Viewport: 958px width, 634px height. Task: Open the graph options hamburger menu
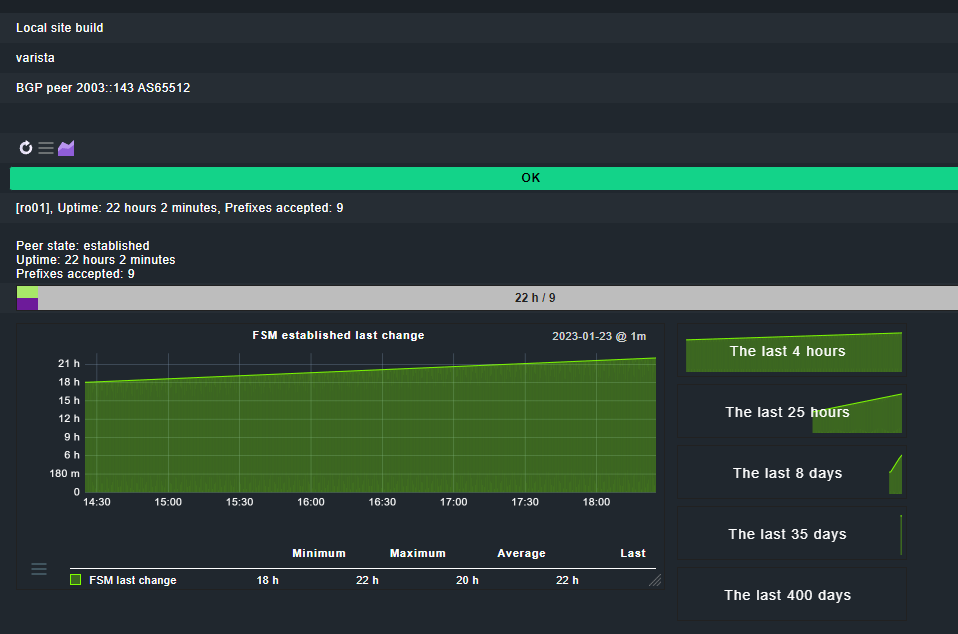point(39,569)
